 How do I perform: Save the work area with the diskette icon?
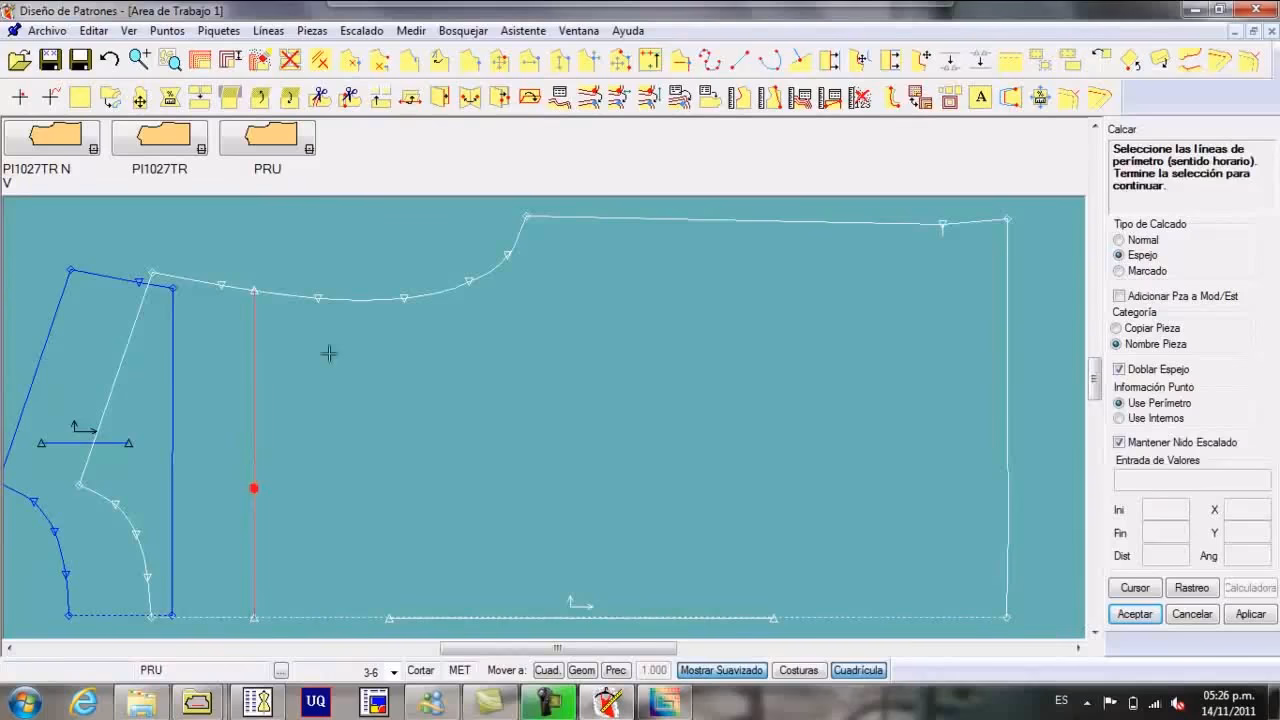click(80, 60)
